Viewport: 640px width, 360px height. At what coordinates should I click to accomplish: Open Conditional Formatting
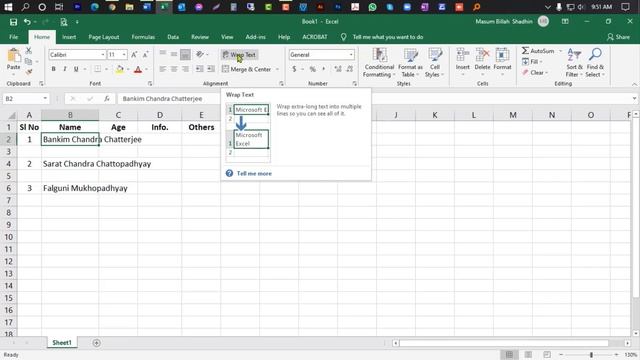coord(379,62)
